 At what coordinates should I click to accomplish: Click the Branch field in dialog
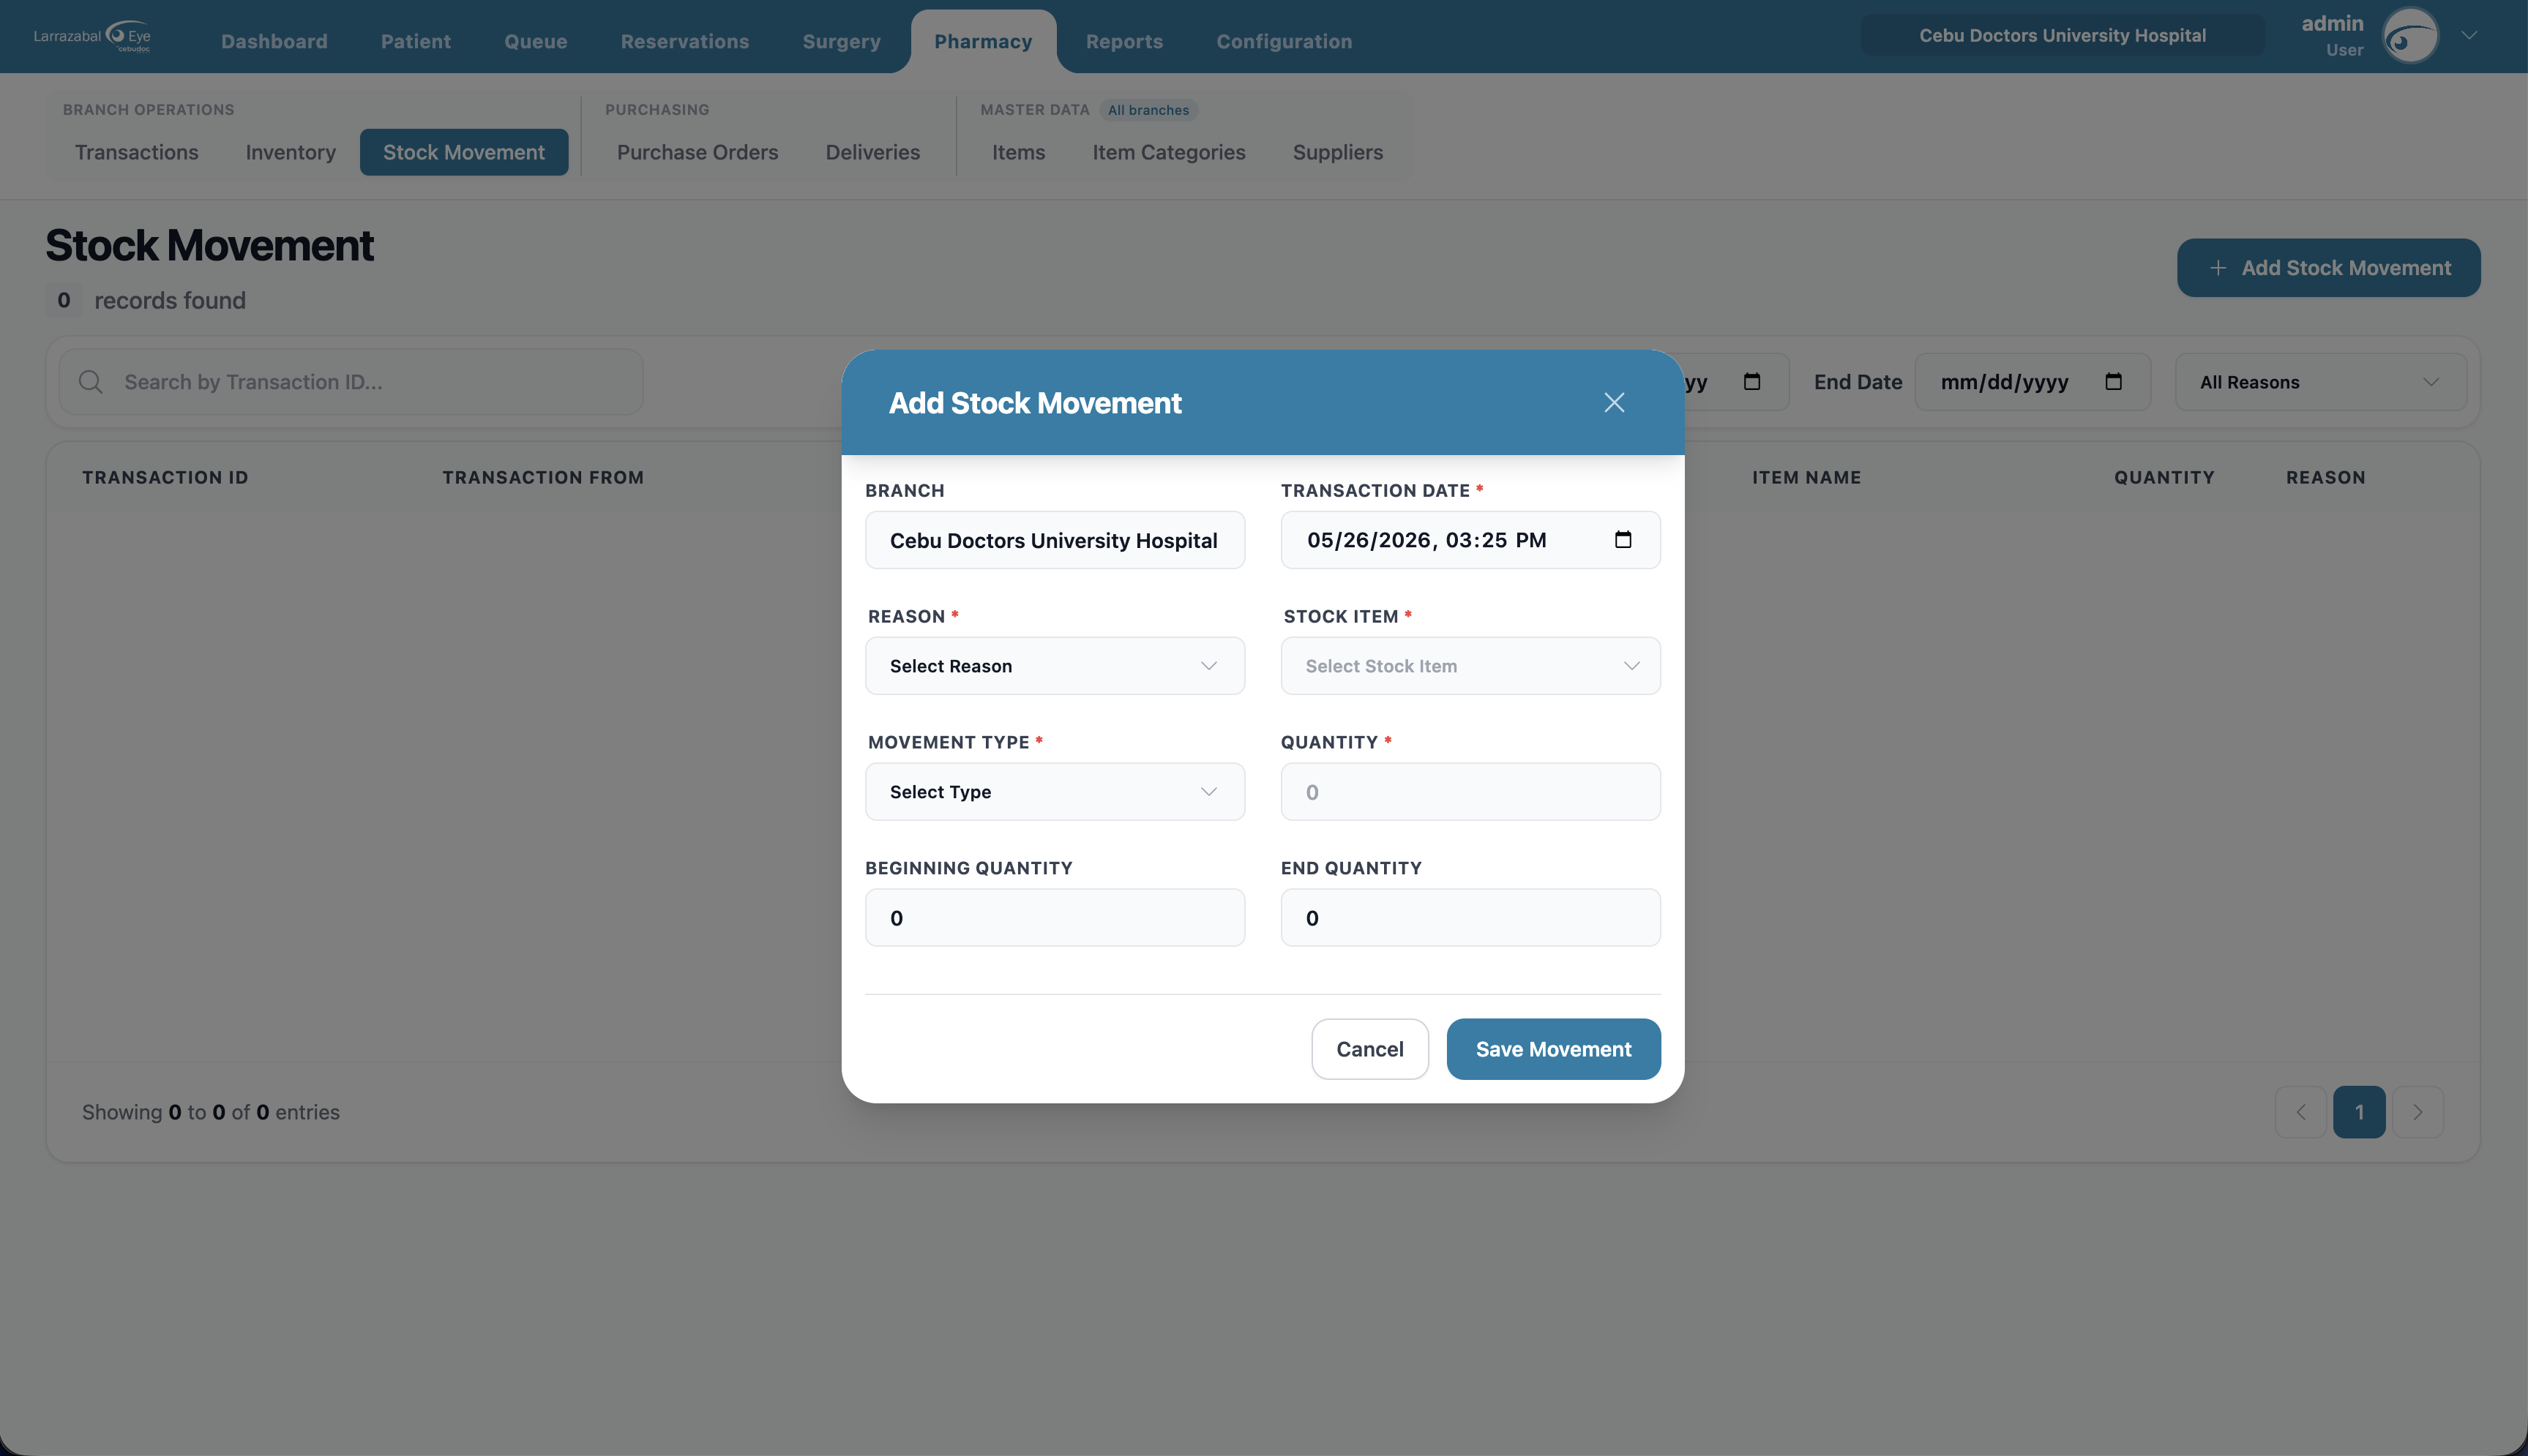(x=1055, y=540)
